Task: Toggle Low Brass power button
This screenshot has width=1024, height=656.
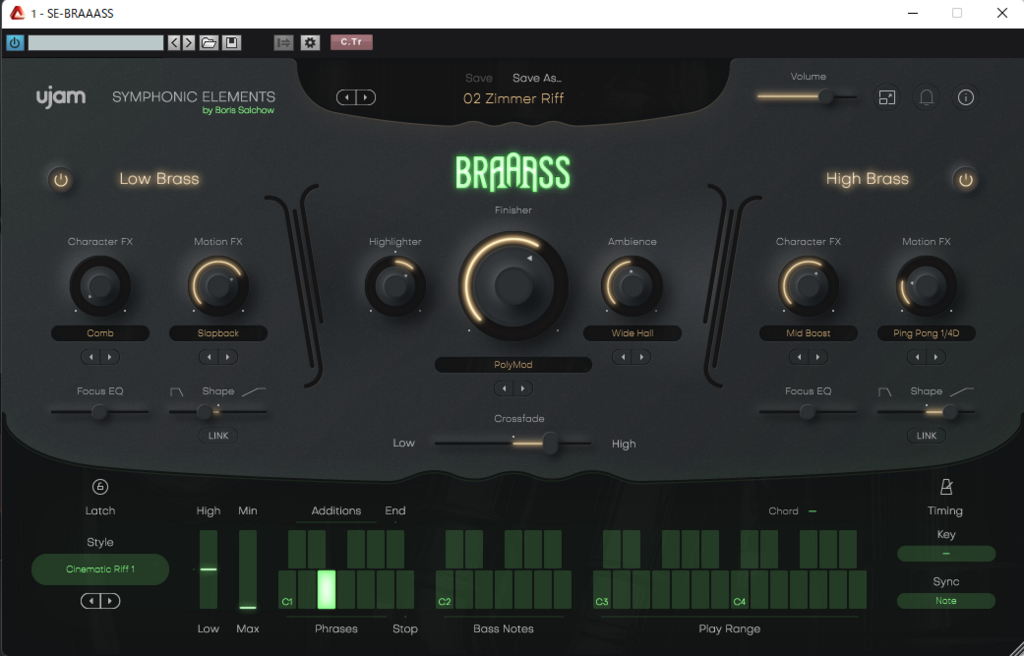Action: coord(61,180)
